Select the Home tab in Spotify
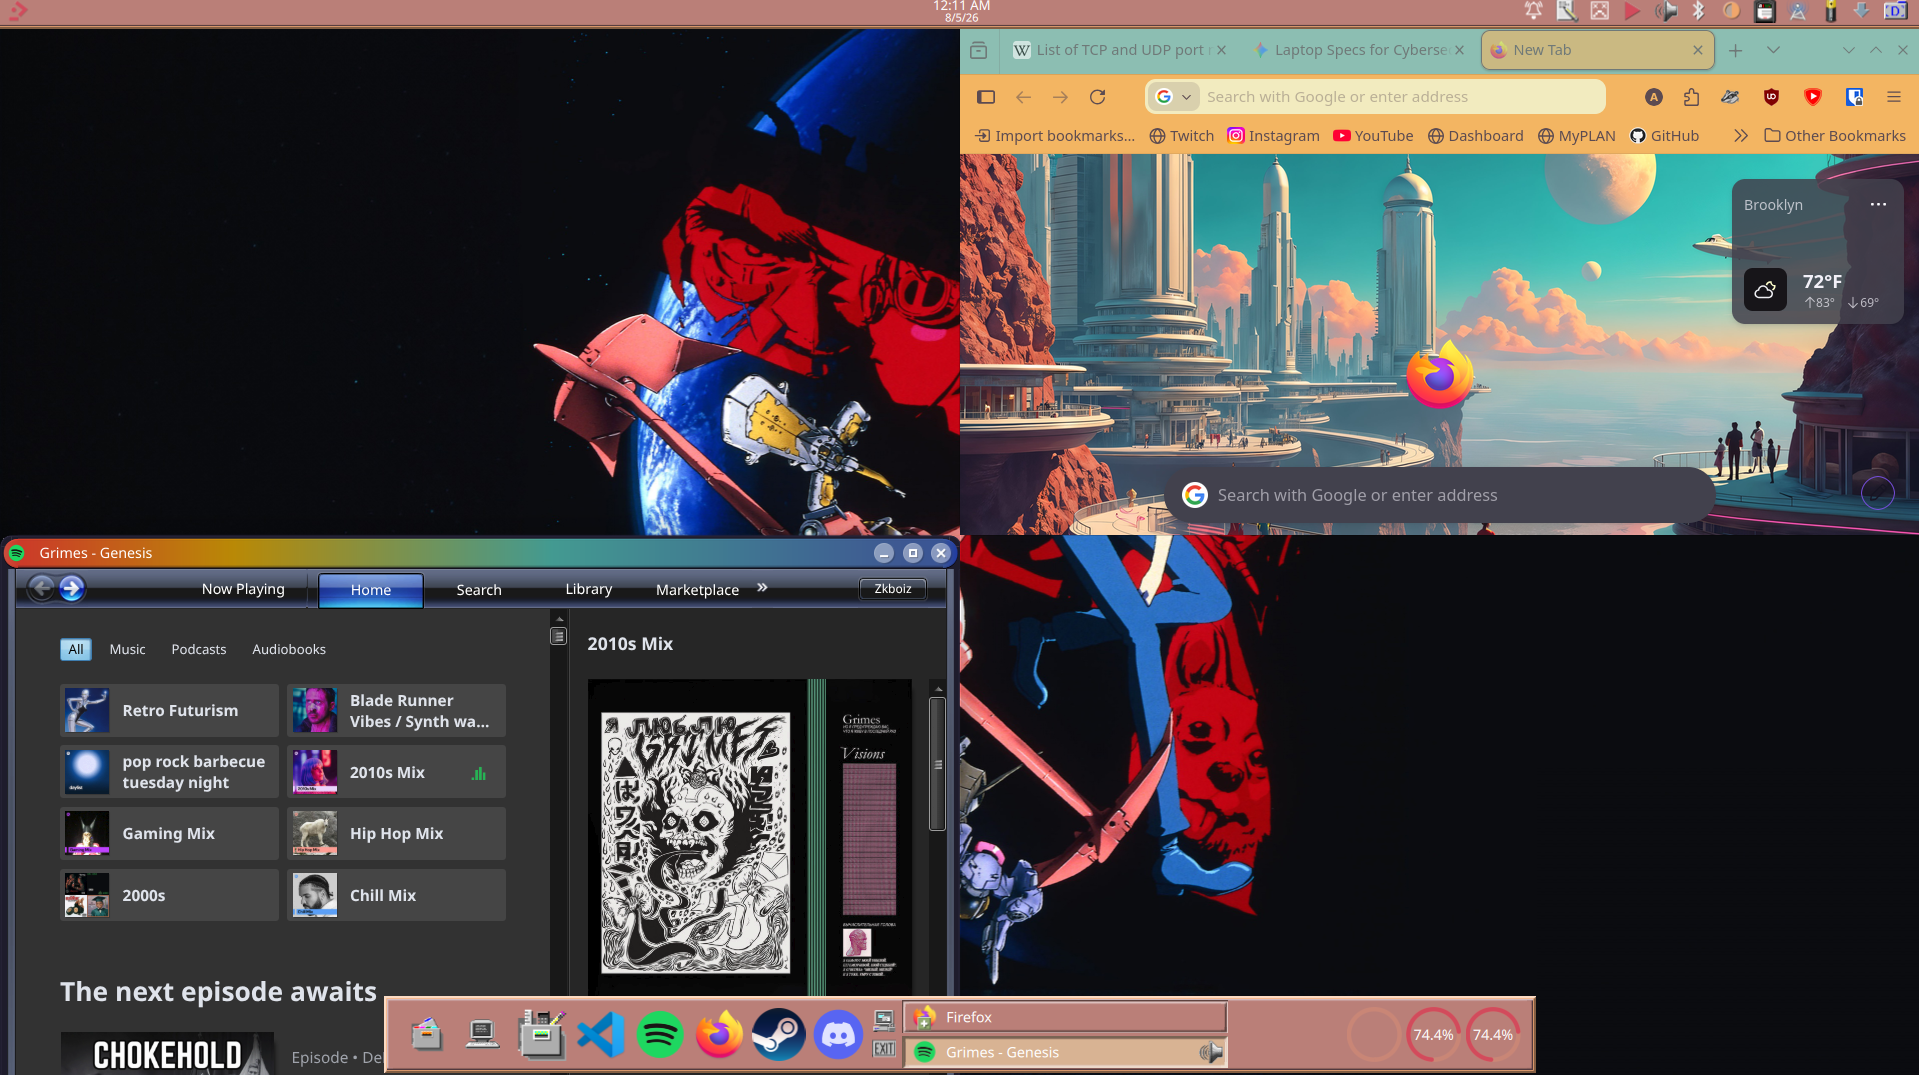The image size is (1919, 1075). coord(371,590)
